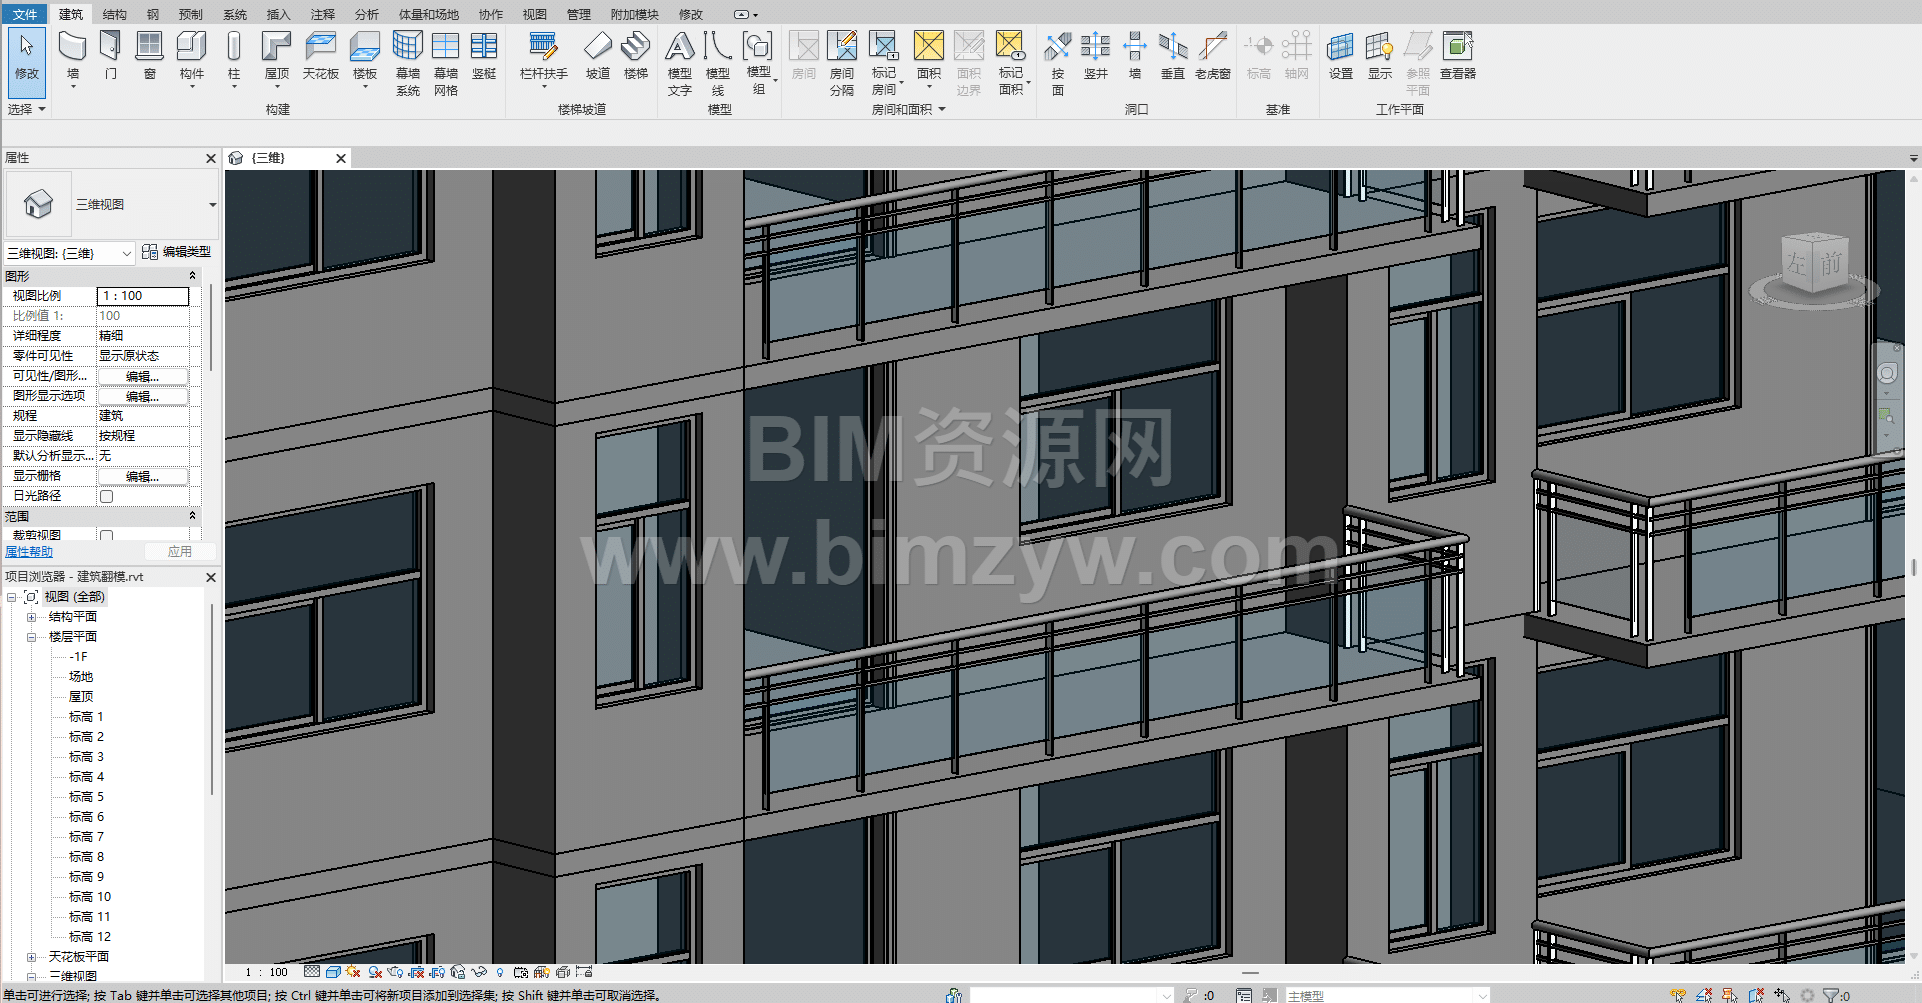The width and height of the screenshot is (1922, 1003).
Task: Click the 编辑类型 button
Action: 177,252
